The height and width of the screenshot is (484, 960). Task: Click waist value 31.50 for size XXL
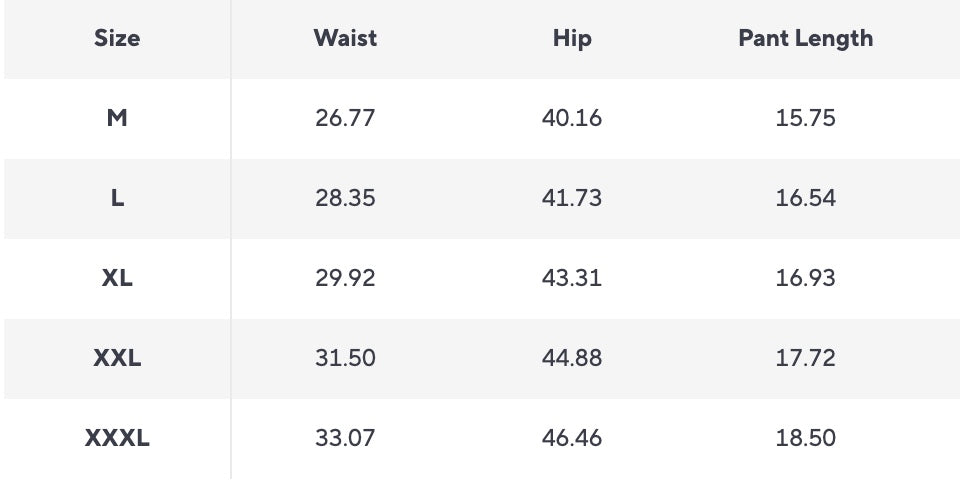click(345, 358)
